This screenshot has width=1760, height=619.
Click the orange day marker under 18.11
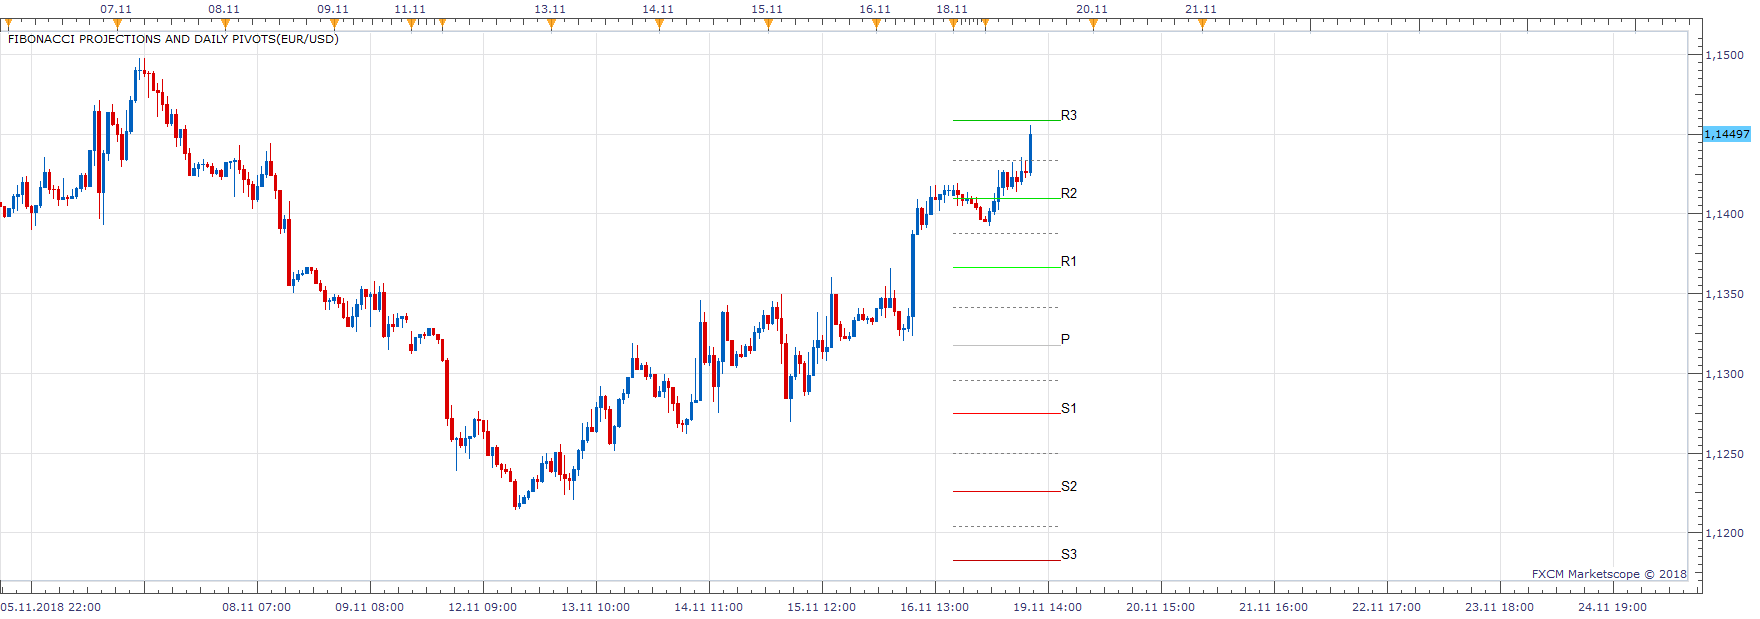953,25
